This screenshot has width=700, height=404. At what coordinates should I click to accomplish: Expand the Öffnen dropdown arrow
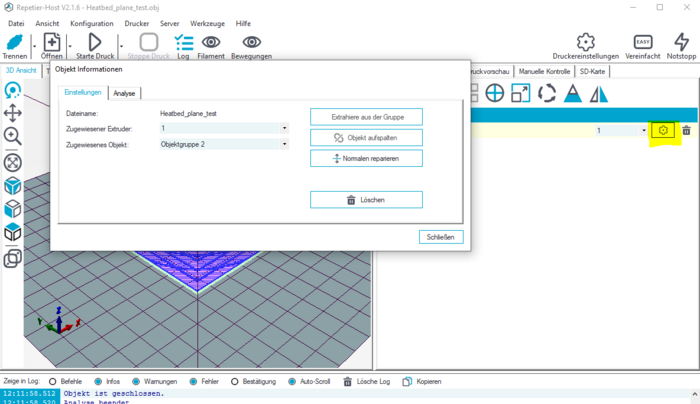click(70, 45)
